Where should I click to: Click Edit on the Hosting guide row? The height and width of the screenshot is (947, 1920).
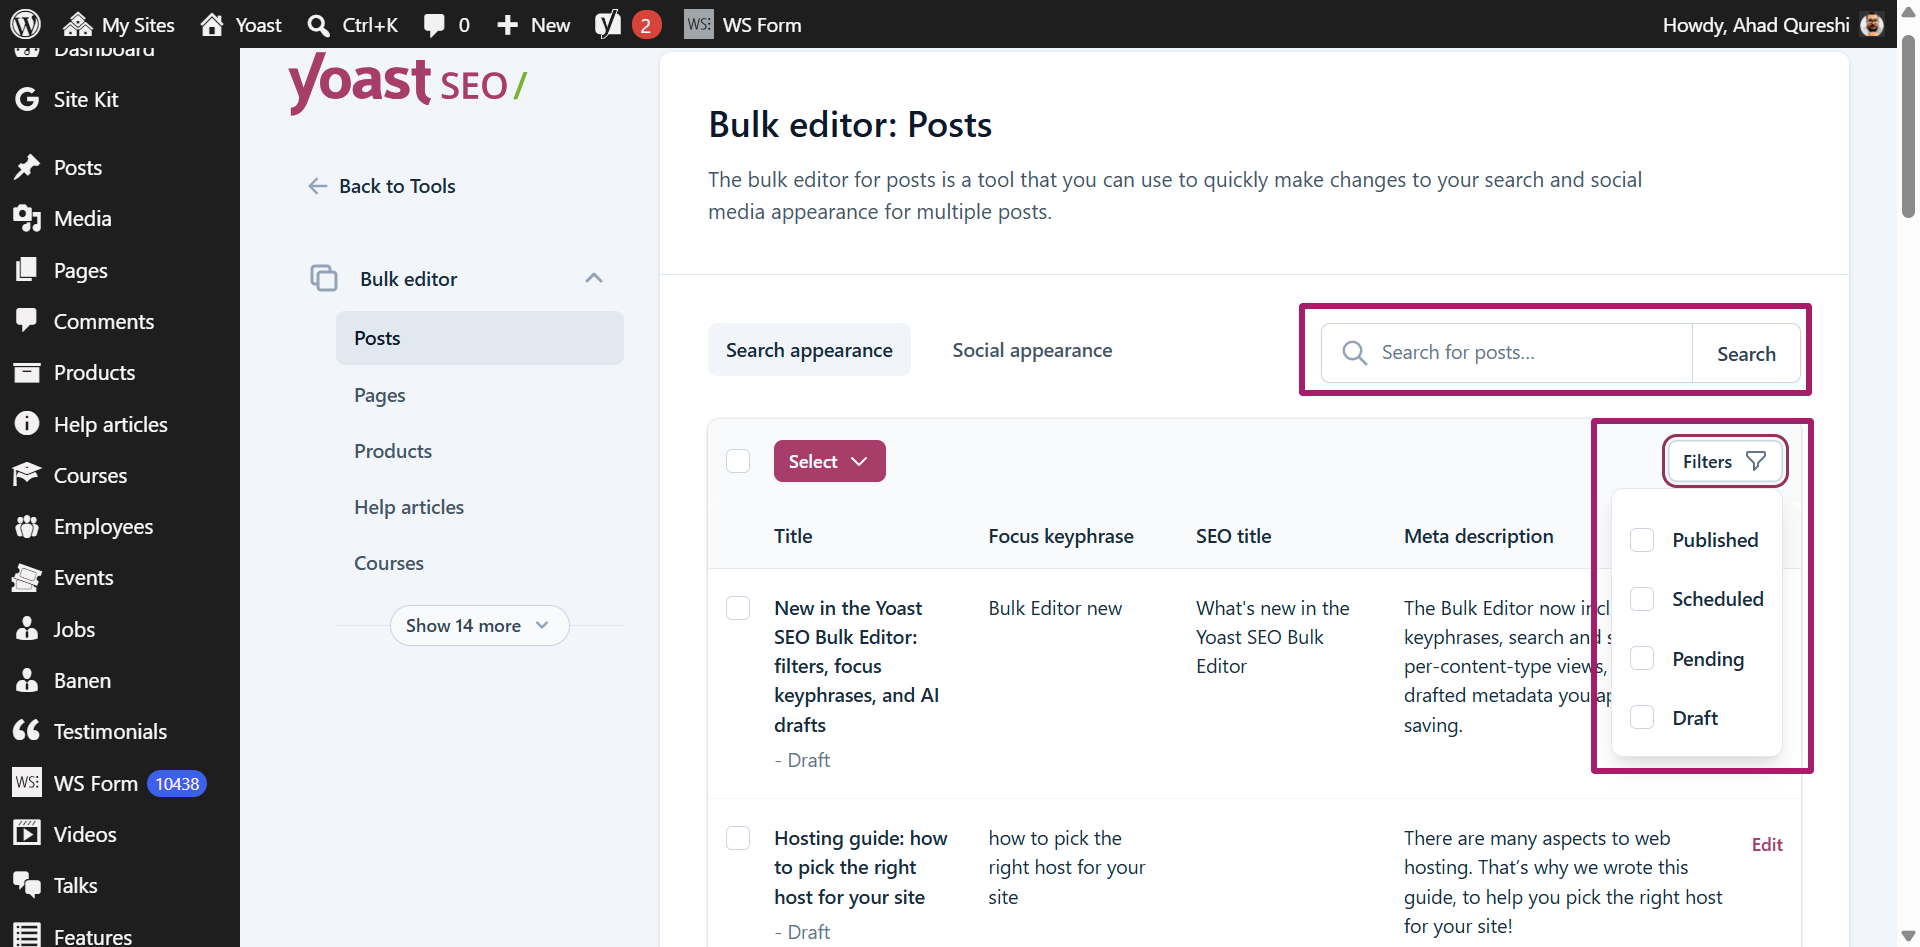point(1767,845)
